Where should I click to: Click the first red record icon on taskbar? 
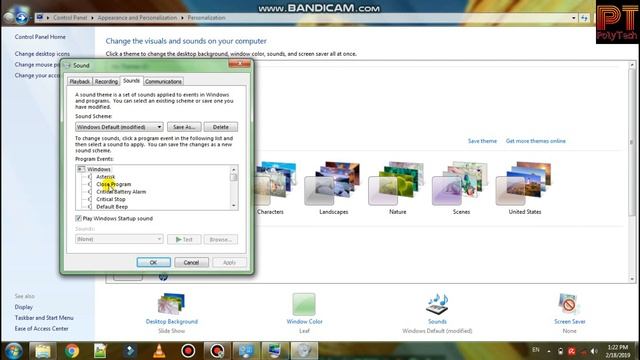coord(188,351)
